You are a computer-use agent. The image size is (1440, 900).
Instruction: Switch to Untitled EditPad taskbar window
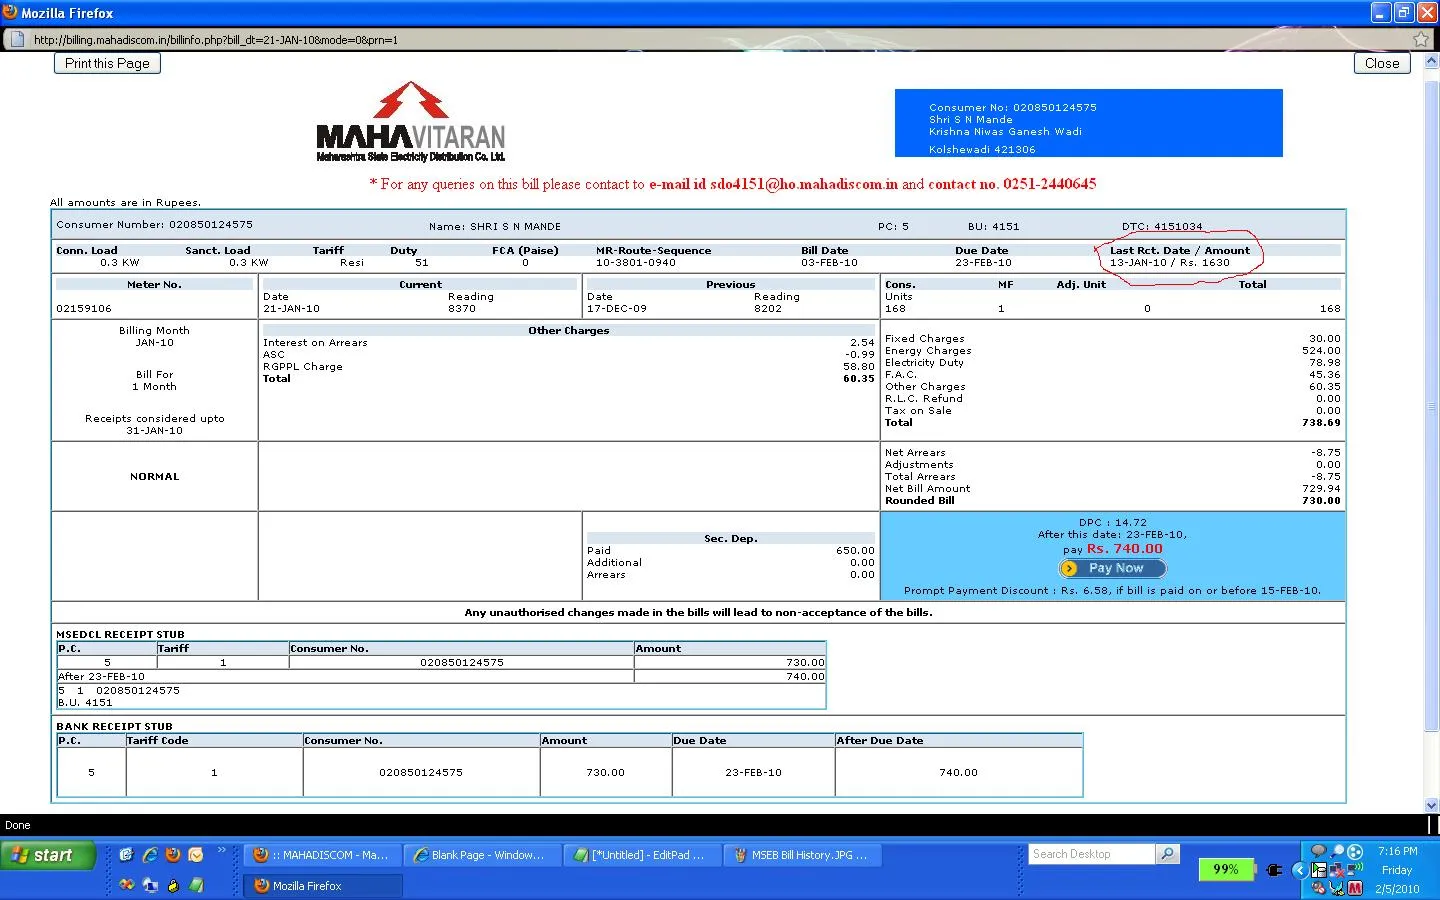(641, 855)
